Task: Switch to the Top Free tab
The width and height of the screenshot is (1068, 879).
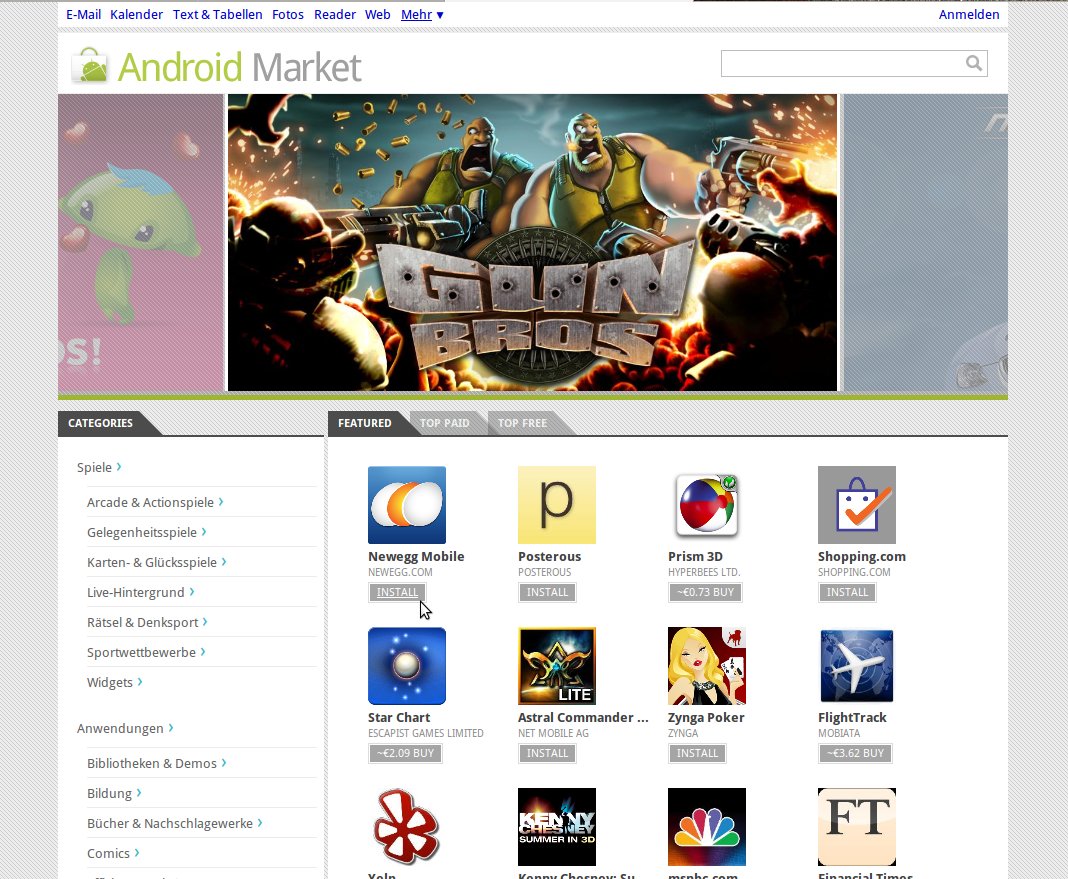Action: [522, 423]
